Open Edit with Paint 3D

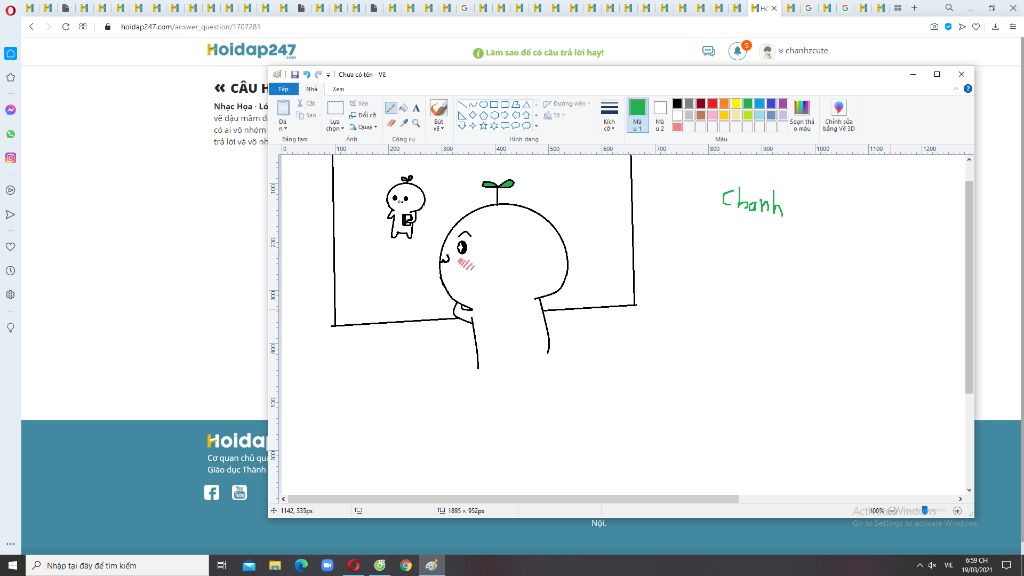tap(839, 116)
